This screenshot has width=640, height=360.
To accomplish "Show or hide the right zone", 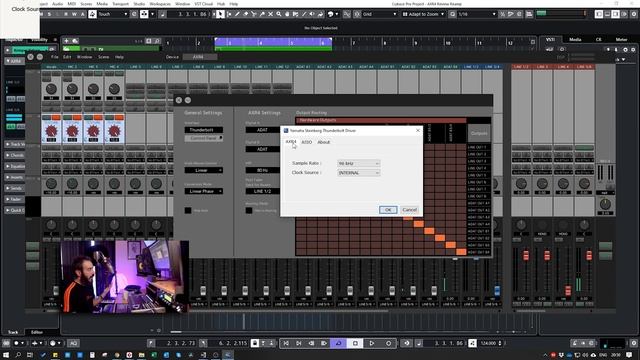I will pyautogui.click(x=615, y=14).
